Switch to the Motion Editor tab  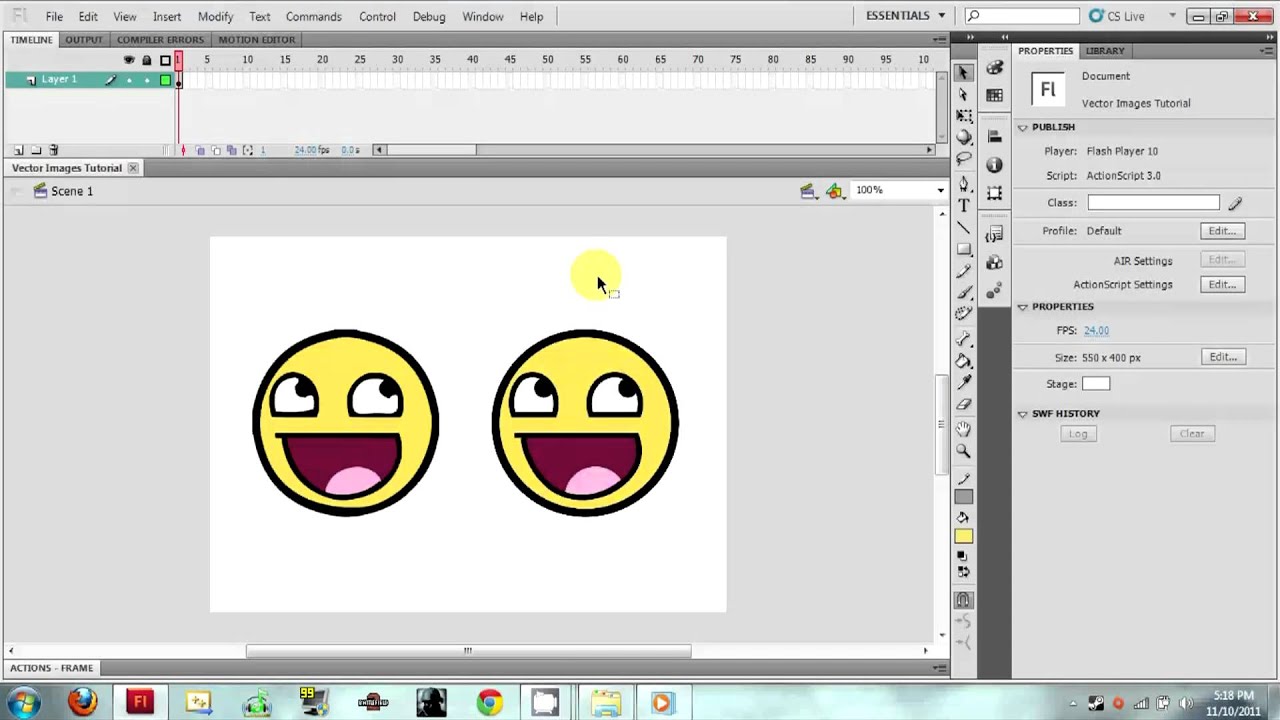[256, 39]
